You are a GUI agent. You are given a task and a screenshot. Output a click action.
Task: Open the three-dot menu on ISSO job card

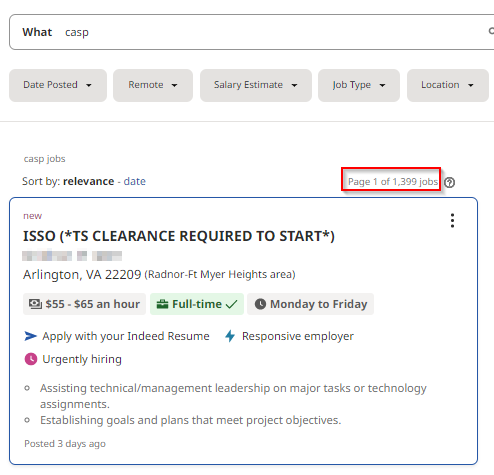tap(452, 221)
